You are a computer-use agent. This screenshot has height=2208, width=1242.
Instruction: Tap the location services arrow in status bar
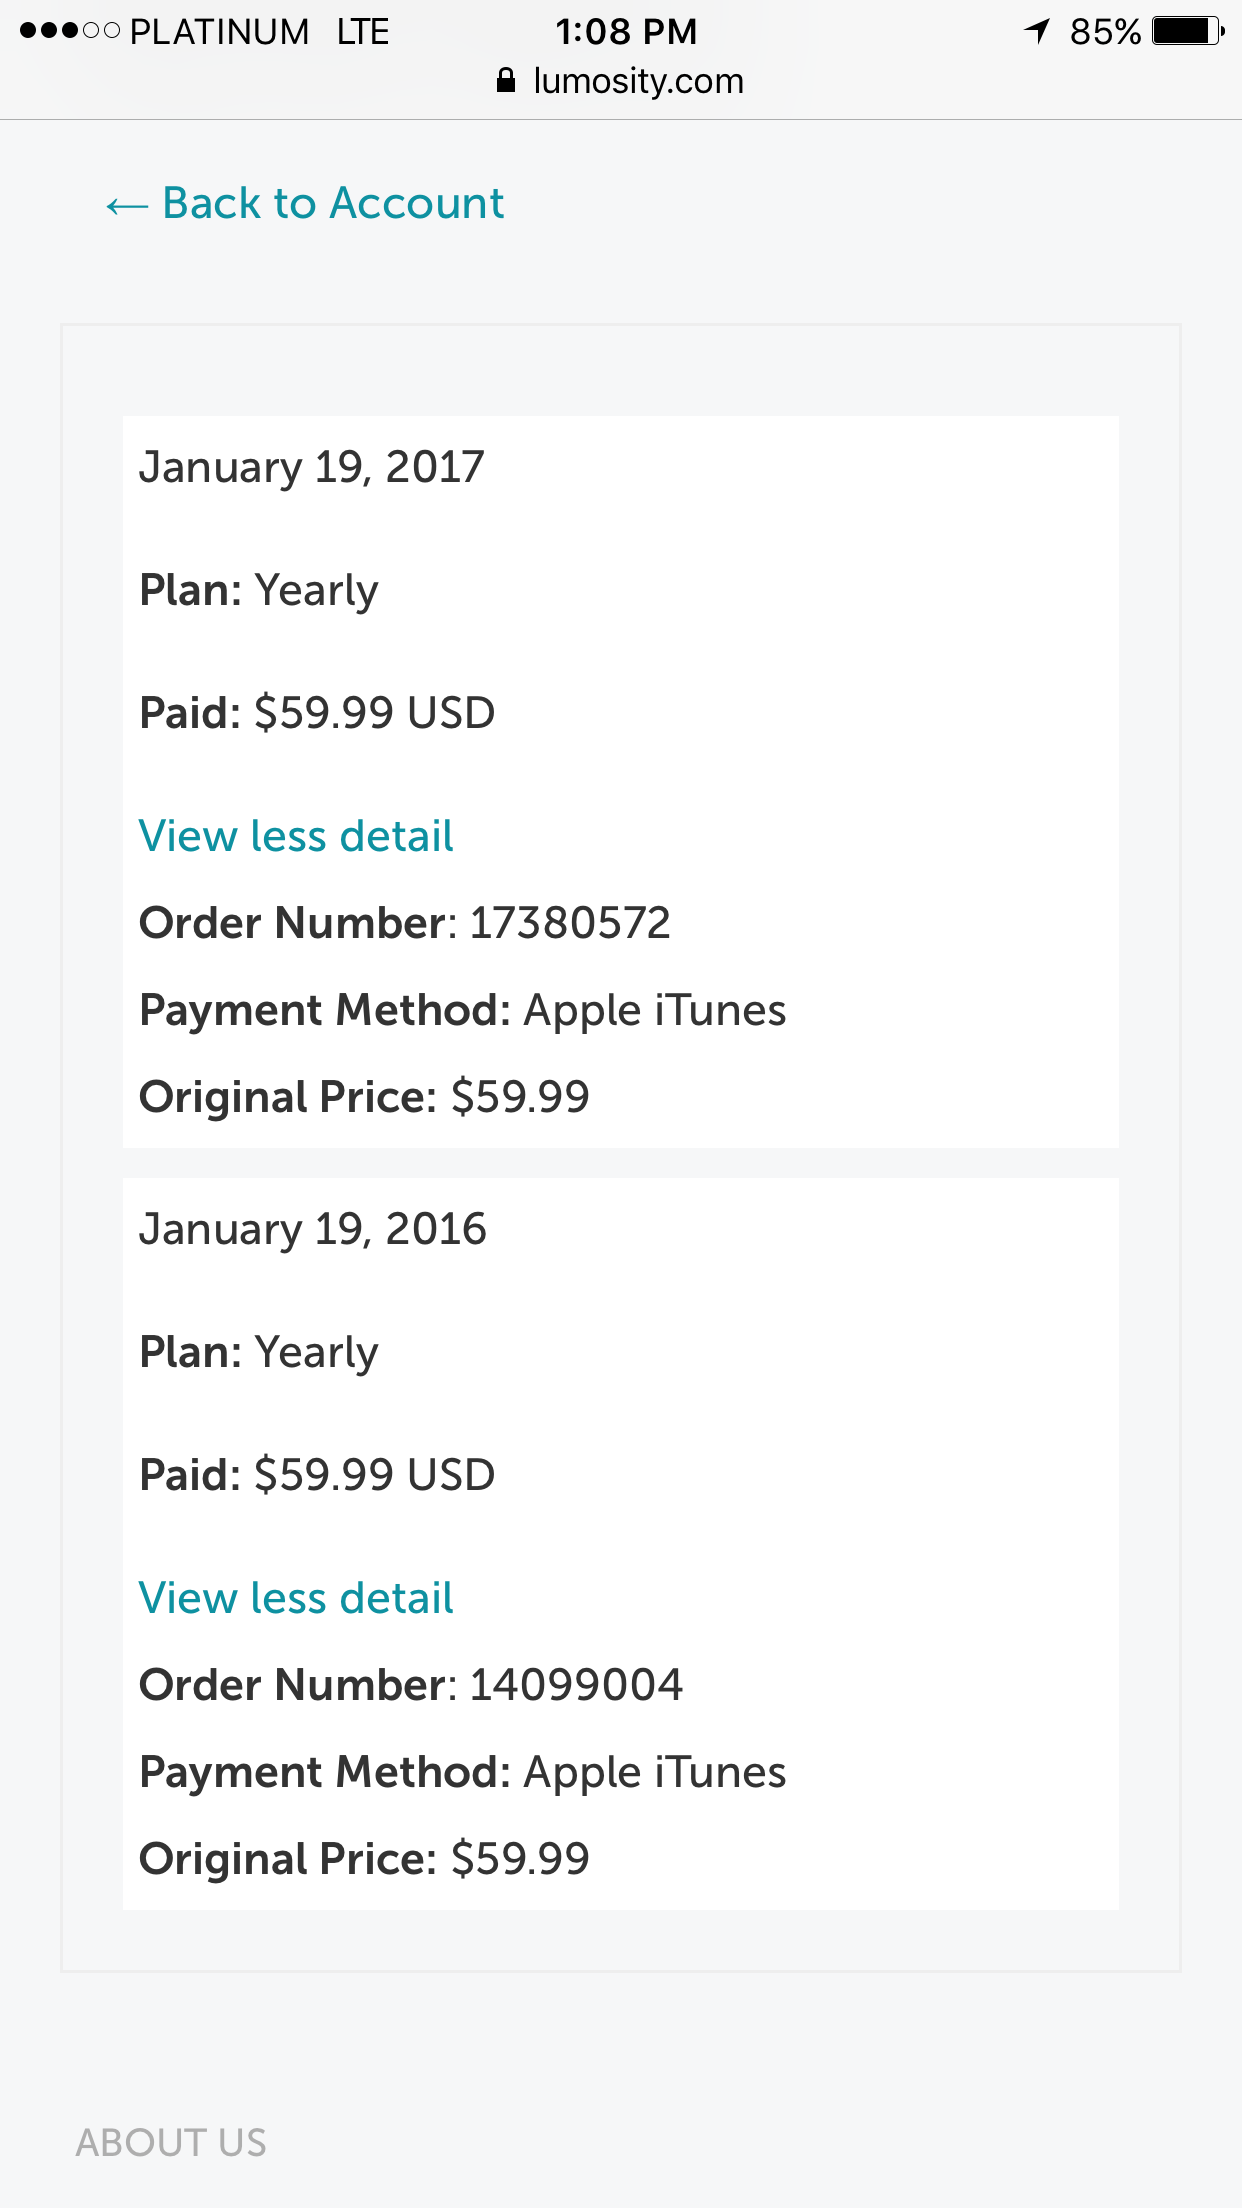[1037, 31]
